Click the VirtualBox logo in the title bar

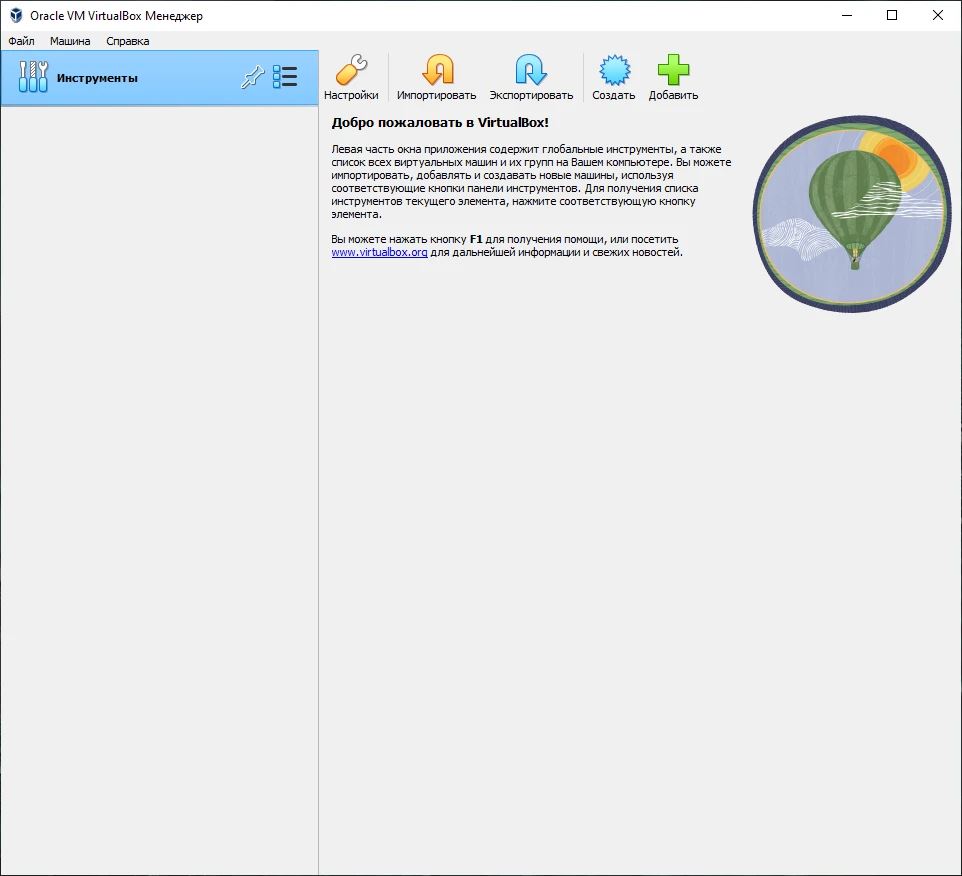tap(15, 15)
